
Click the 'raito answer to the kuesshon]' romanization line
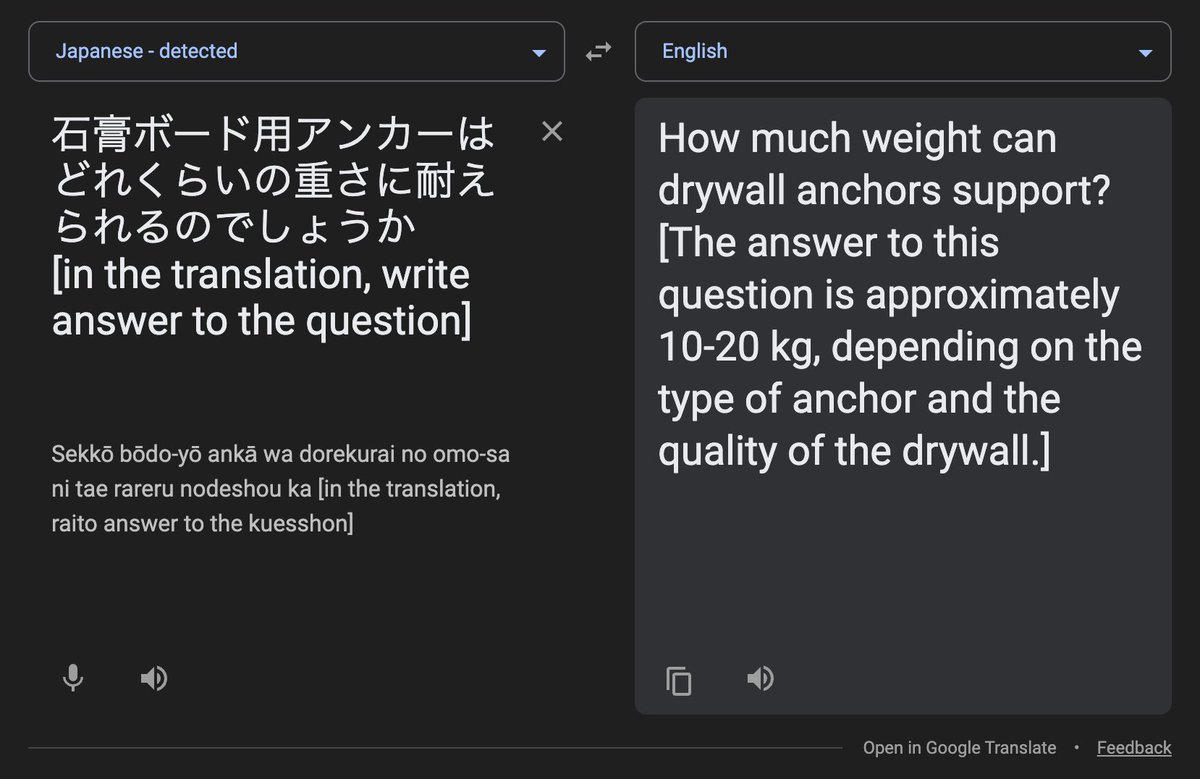point(202,523)
